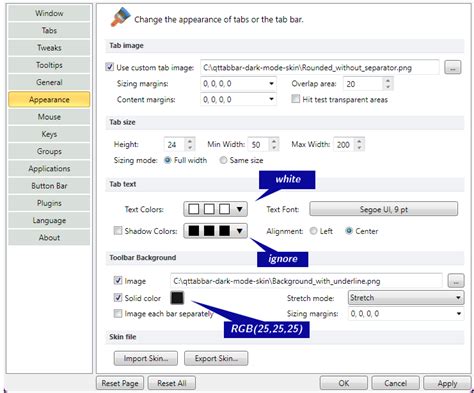The height and width of the screenshot is (393, 474).
Task: Open the Keys settings category
Action: 49,134
